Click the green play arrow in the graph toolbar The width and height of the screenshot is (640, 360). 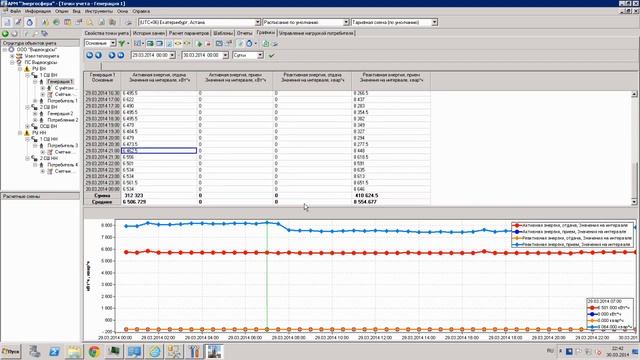click(199, 43)
